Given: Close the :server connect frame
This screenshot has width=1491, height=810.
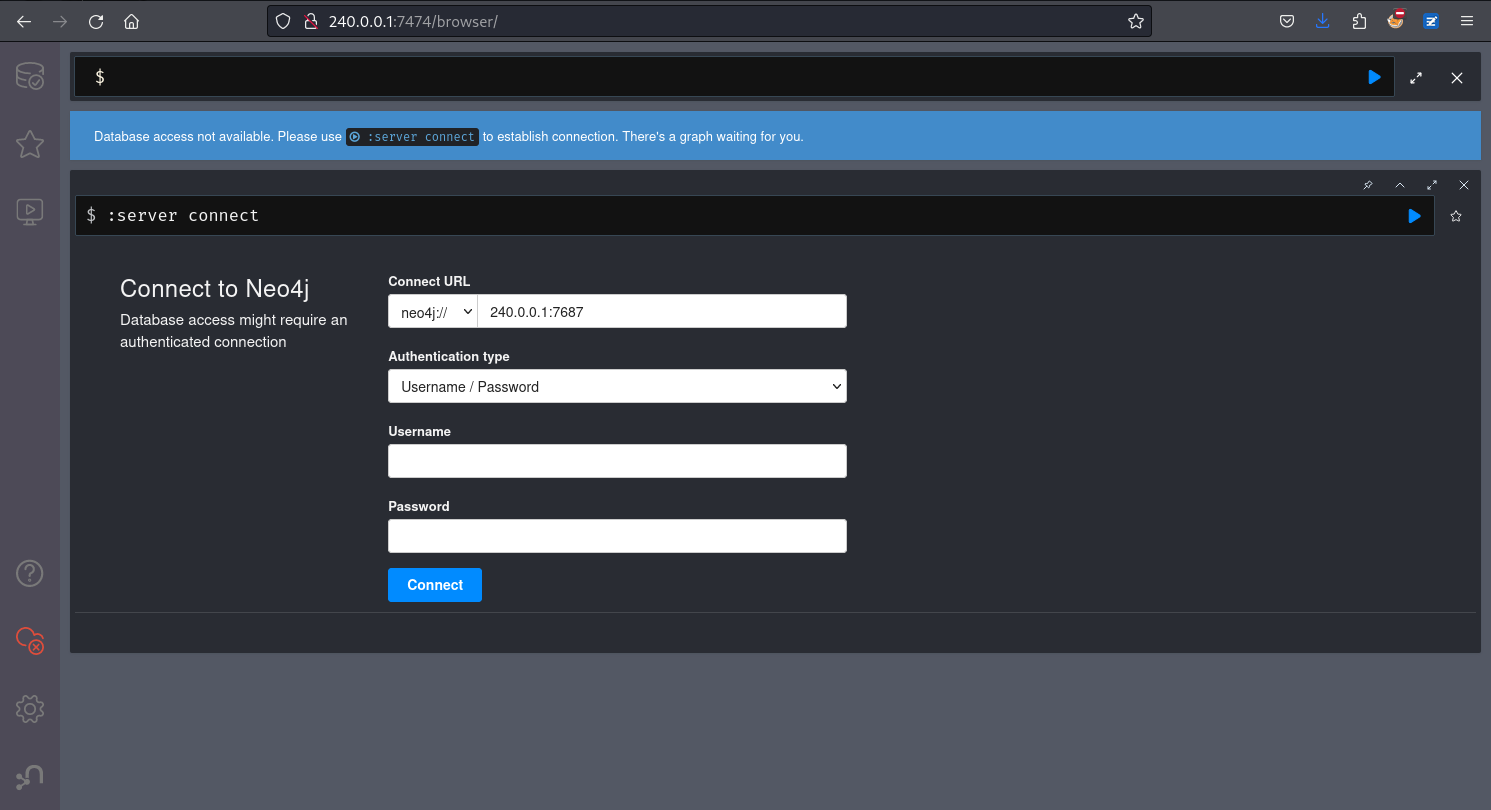Looking at the screenshot, I should click(x=1464, y=185).
